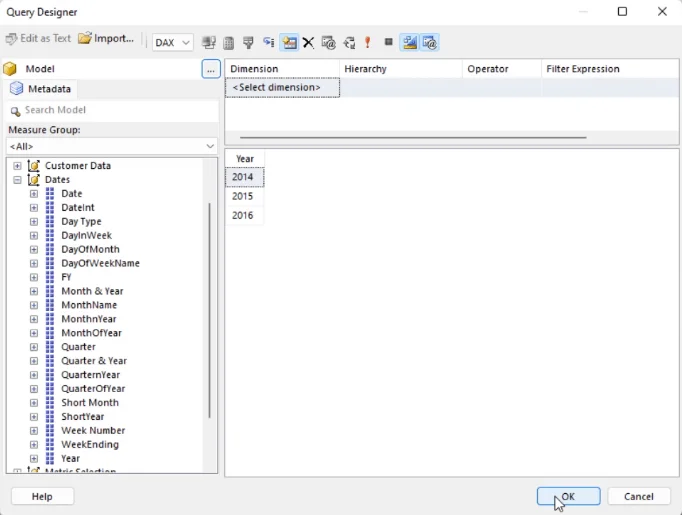Select the MonthName field
Image resolution: width=682 pixels, height=515 pixels.
point(89,305)
